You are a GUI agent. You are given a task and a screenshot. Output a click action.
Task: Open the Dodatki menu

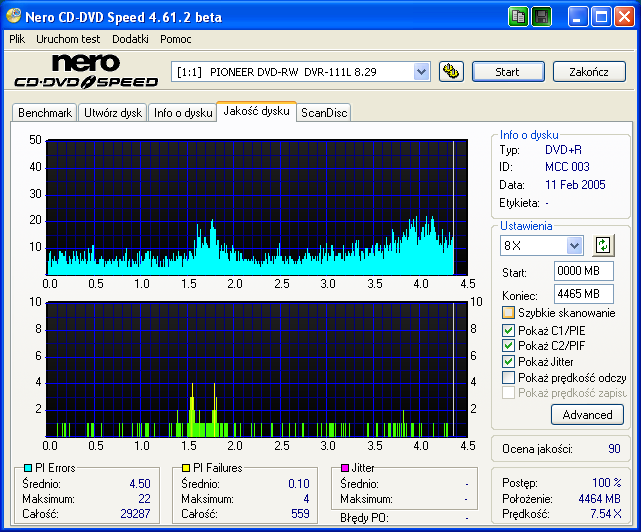point(130,39)
